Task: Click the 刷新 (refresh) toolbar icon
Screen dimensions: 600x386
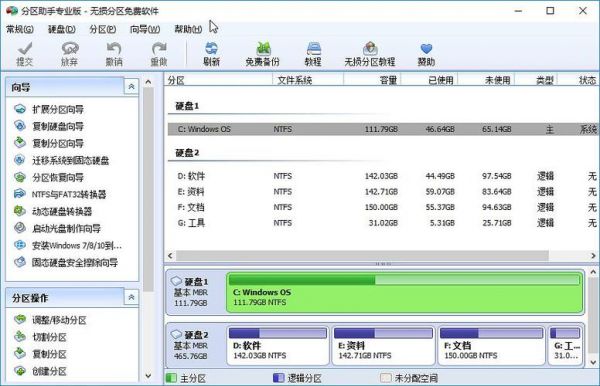Action: [211, 54]
